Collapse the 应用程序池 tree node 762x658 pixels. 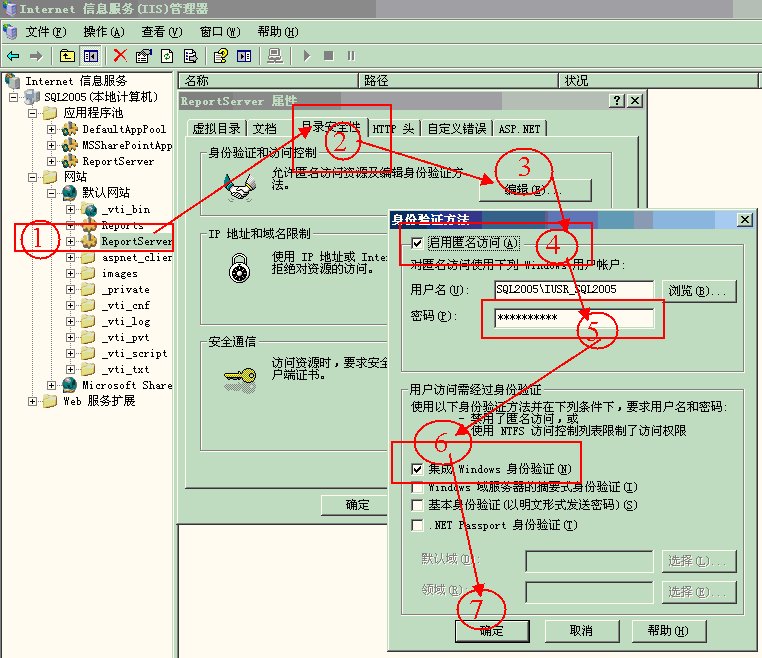pyautogui.click(x=33, y=113)
